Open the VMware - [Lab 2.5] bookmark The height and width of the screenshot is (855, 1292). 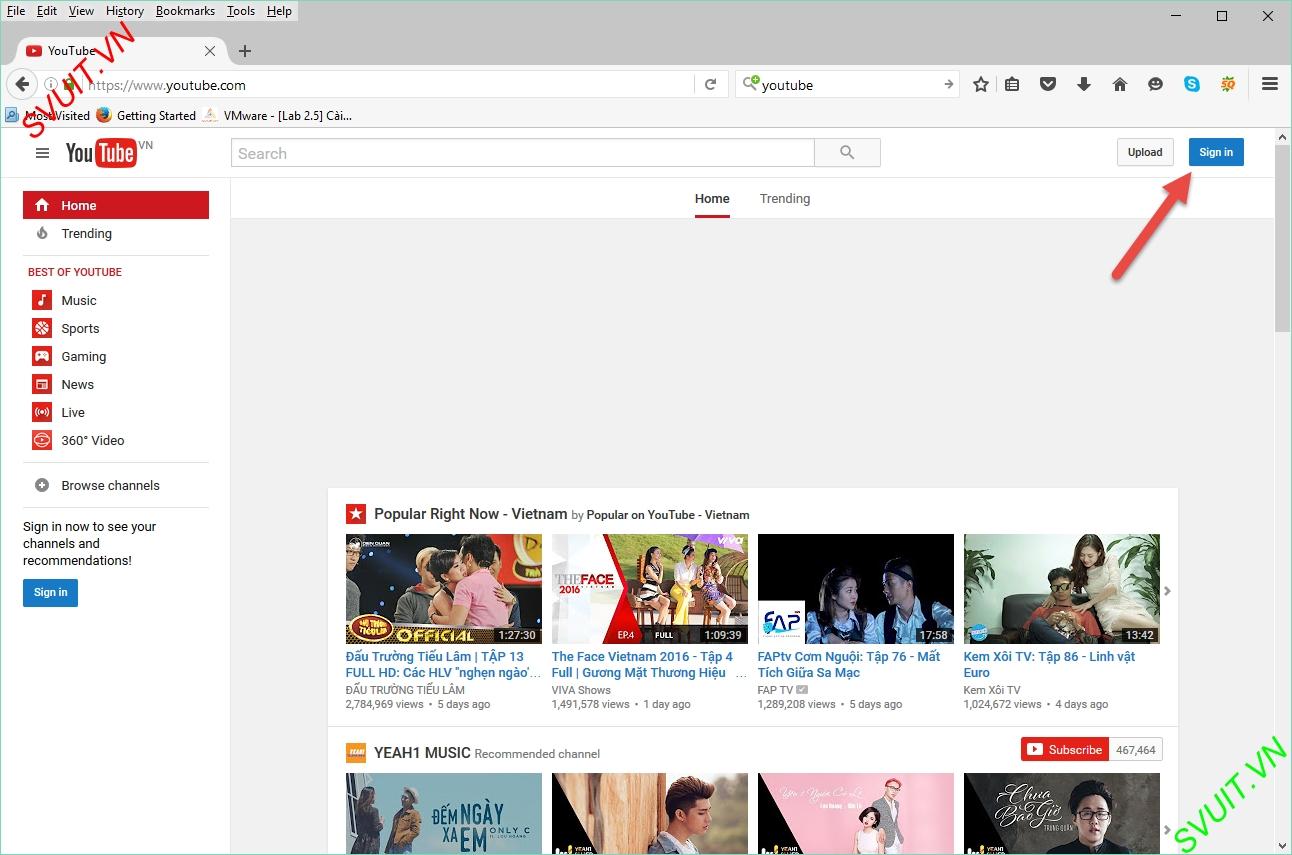tap(277, 115)
